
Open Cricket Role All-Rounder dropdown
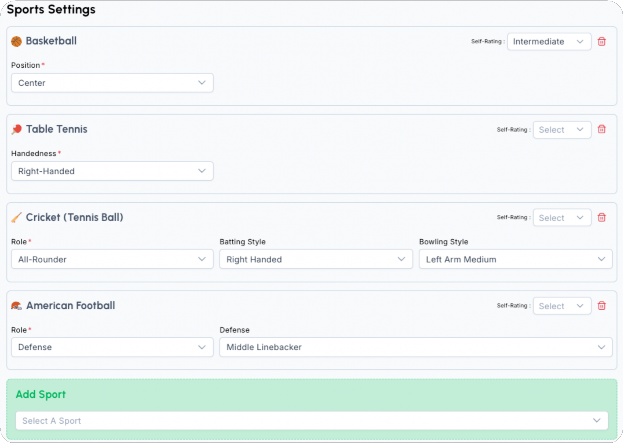(112, 259)
